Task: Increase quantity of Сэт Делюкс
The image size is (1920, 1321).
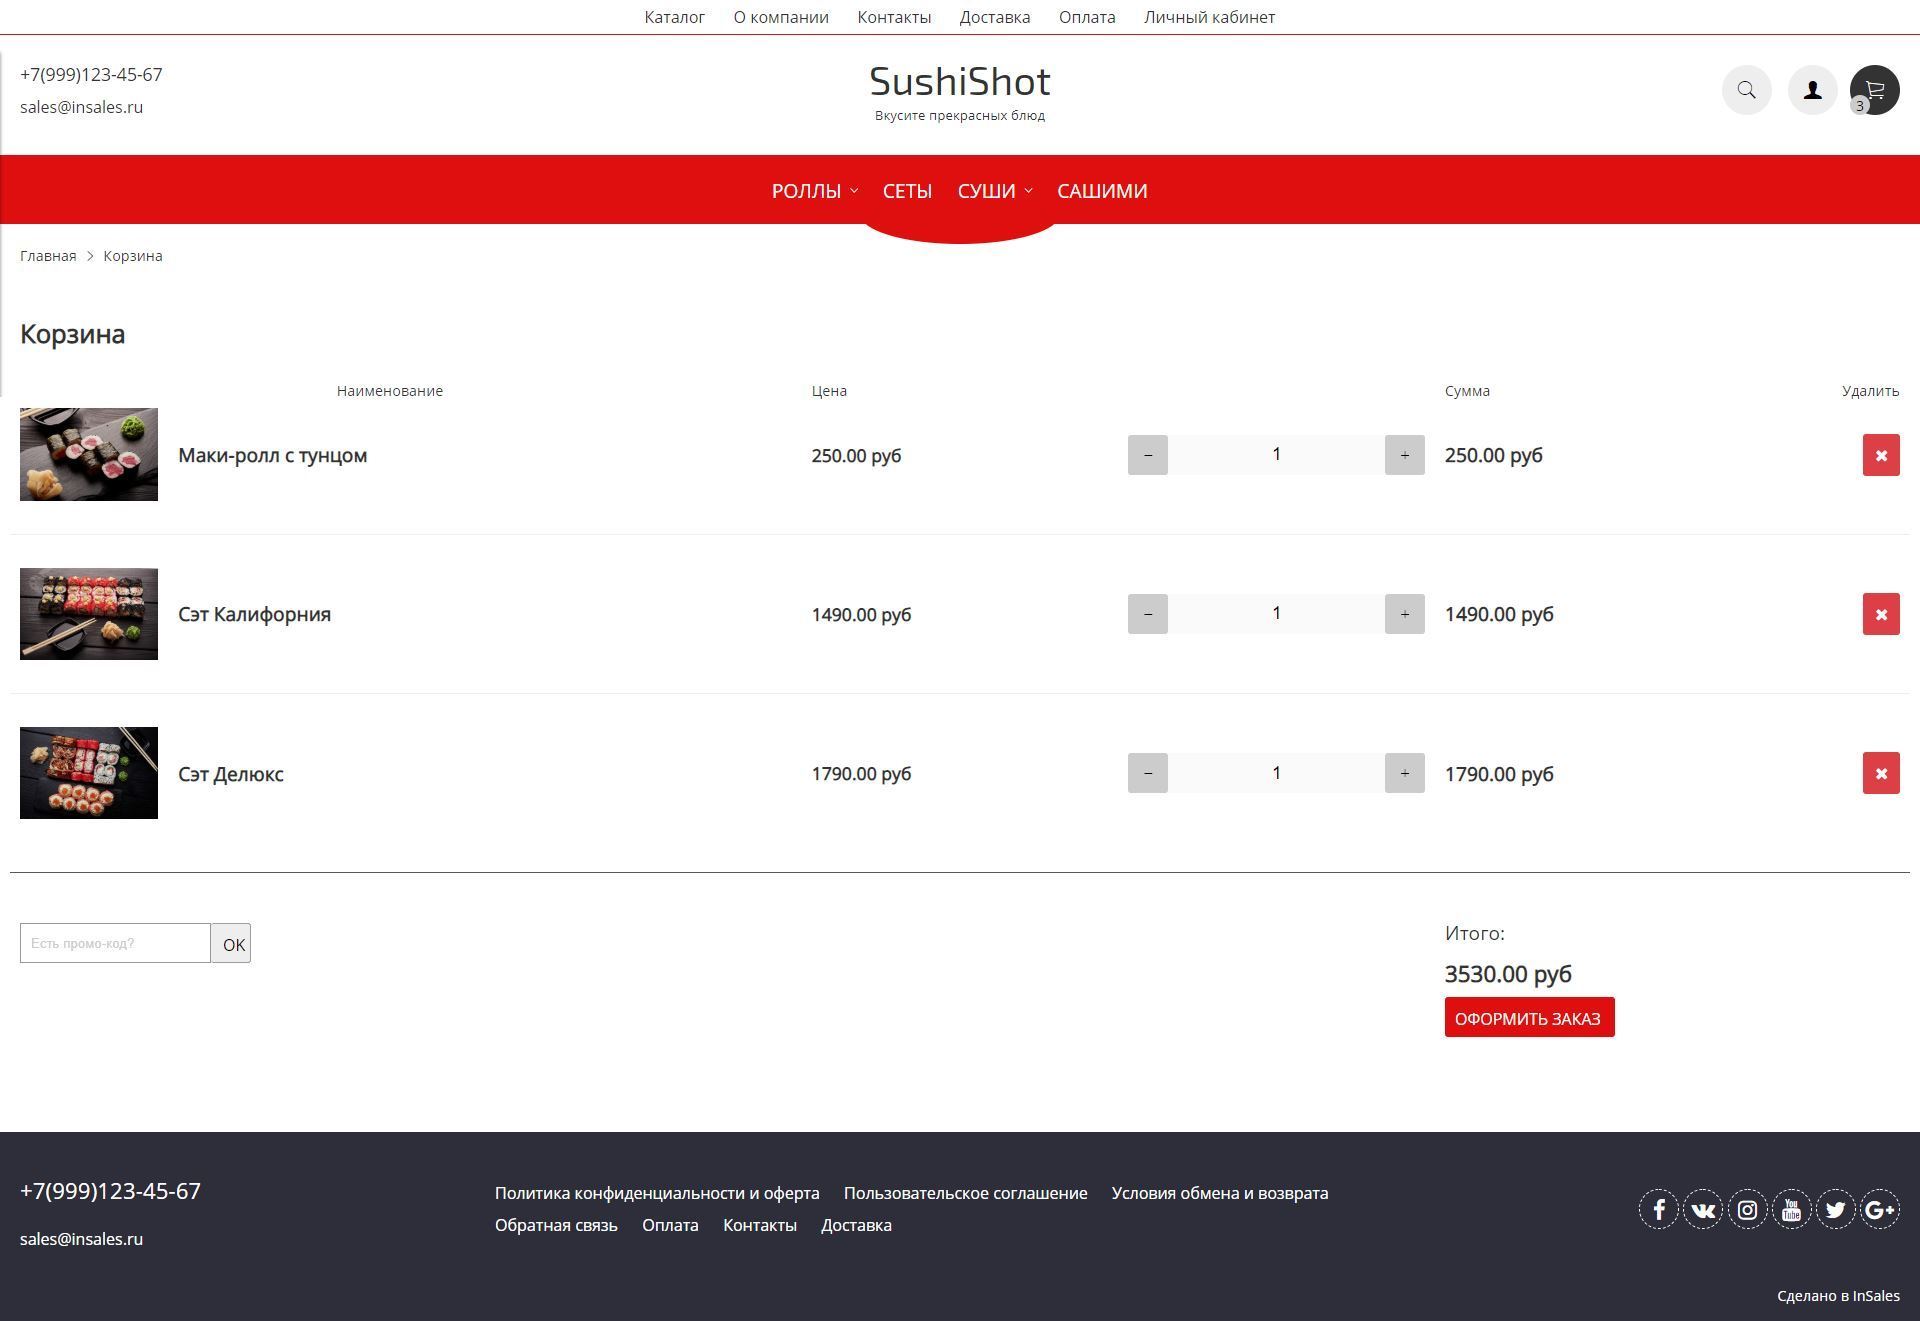Action: [x=1405, y=773]
